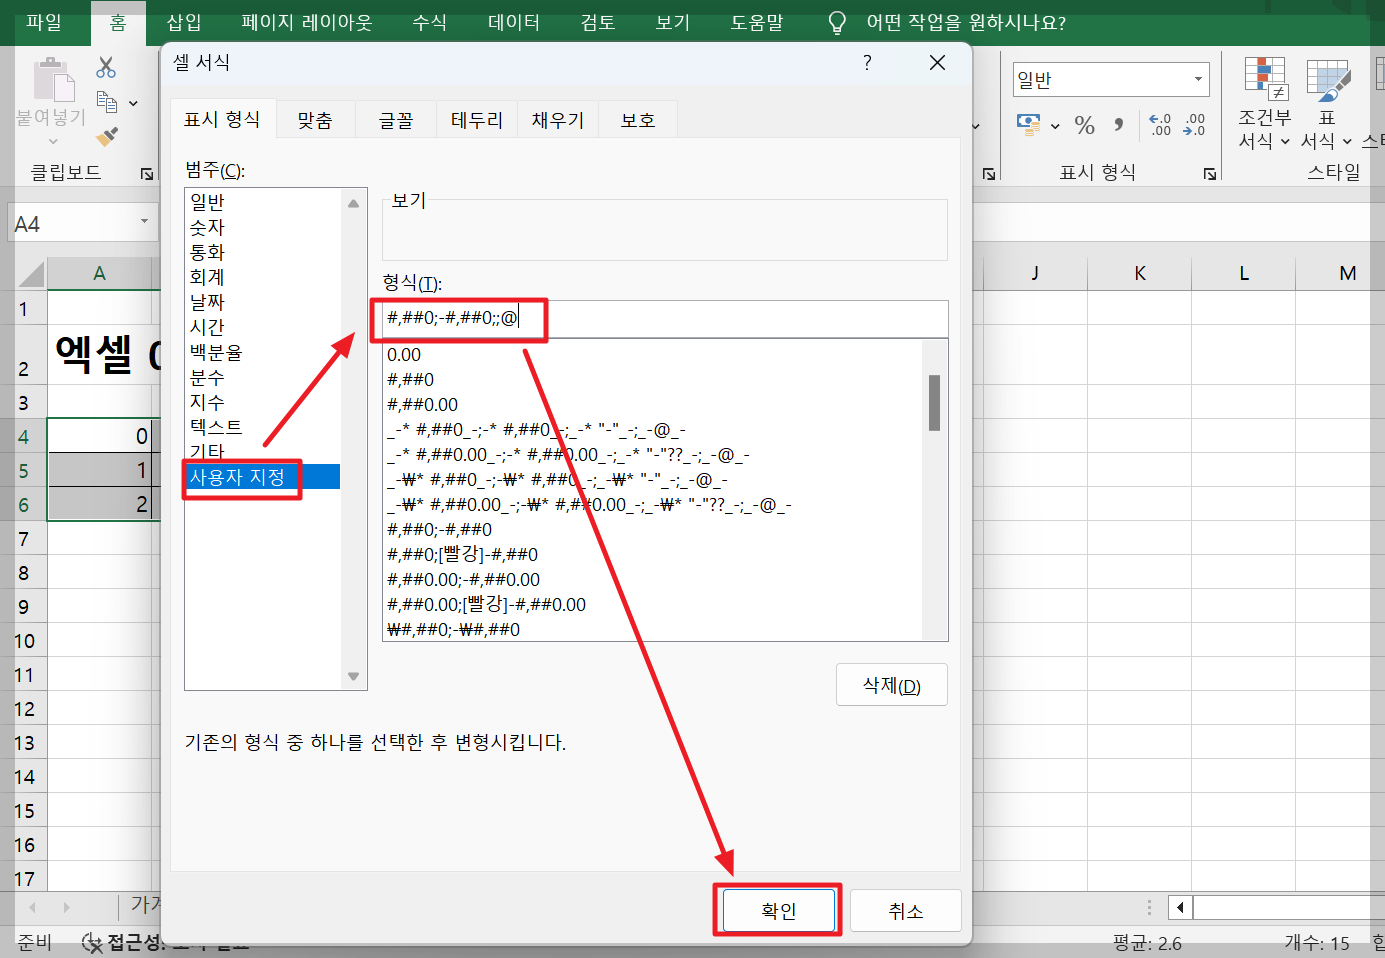Open the number format dialog launcher
The height and width of the screenshot is (958, 1385).
point(1210,174)
